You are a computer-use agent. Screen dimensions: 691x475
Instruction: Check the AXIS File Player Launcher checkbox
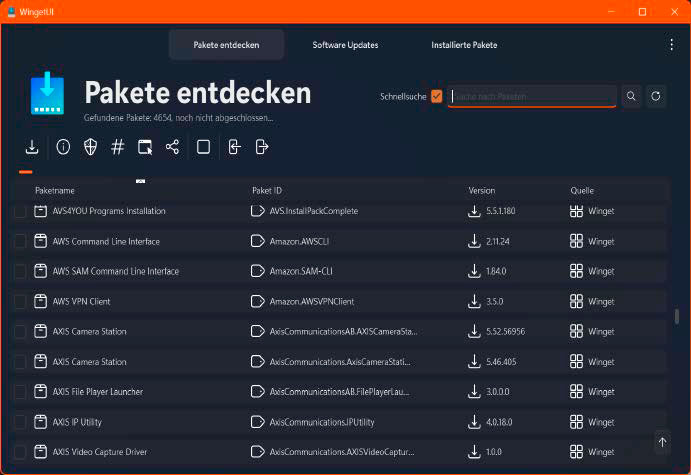point(20,391)
